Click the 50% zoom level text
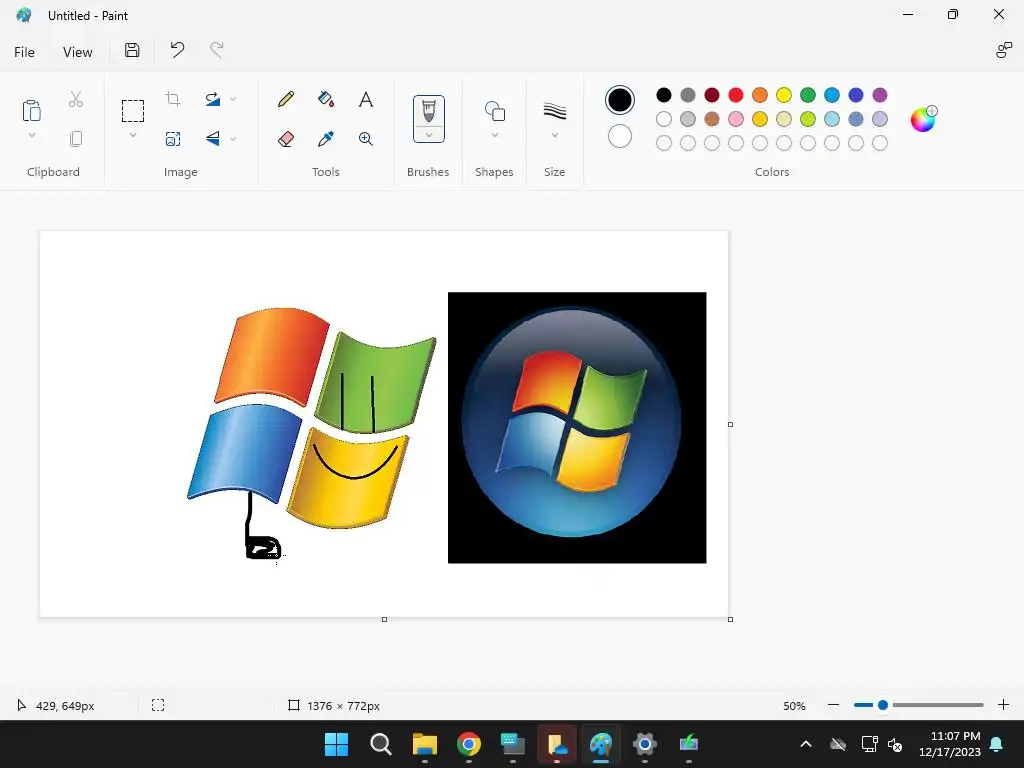The image size is (1024, 768). tap(794, 705)
